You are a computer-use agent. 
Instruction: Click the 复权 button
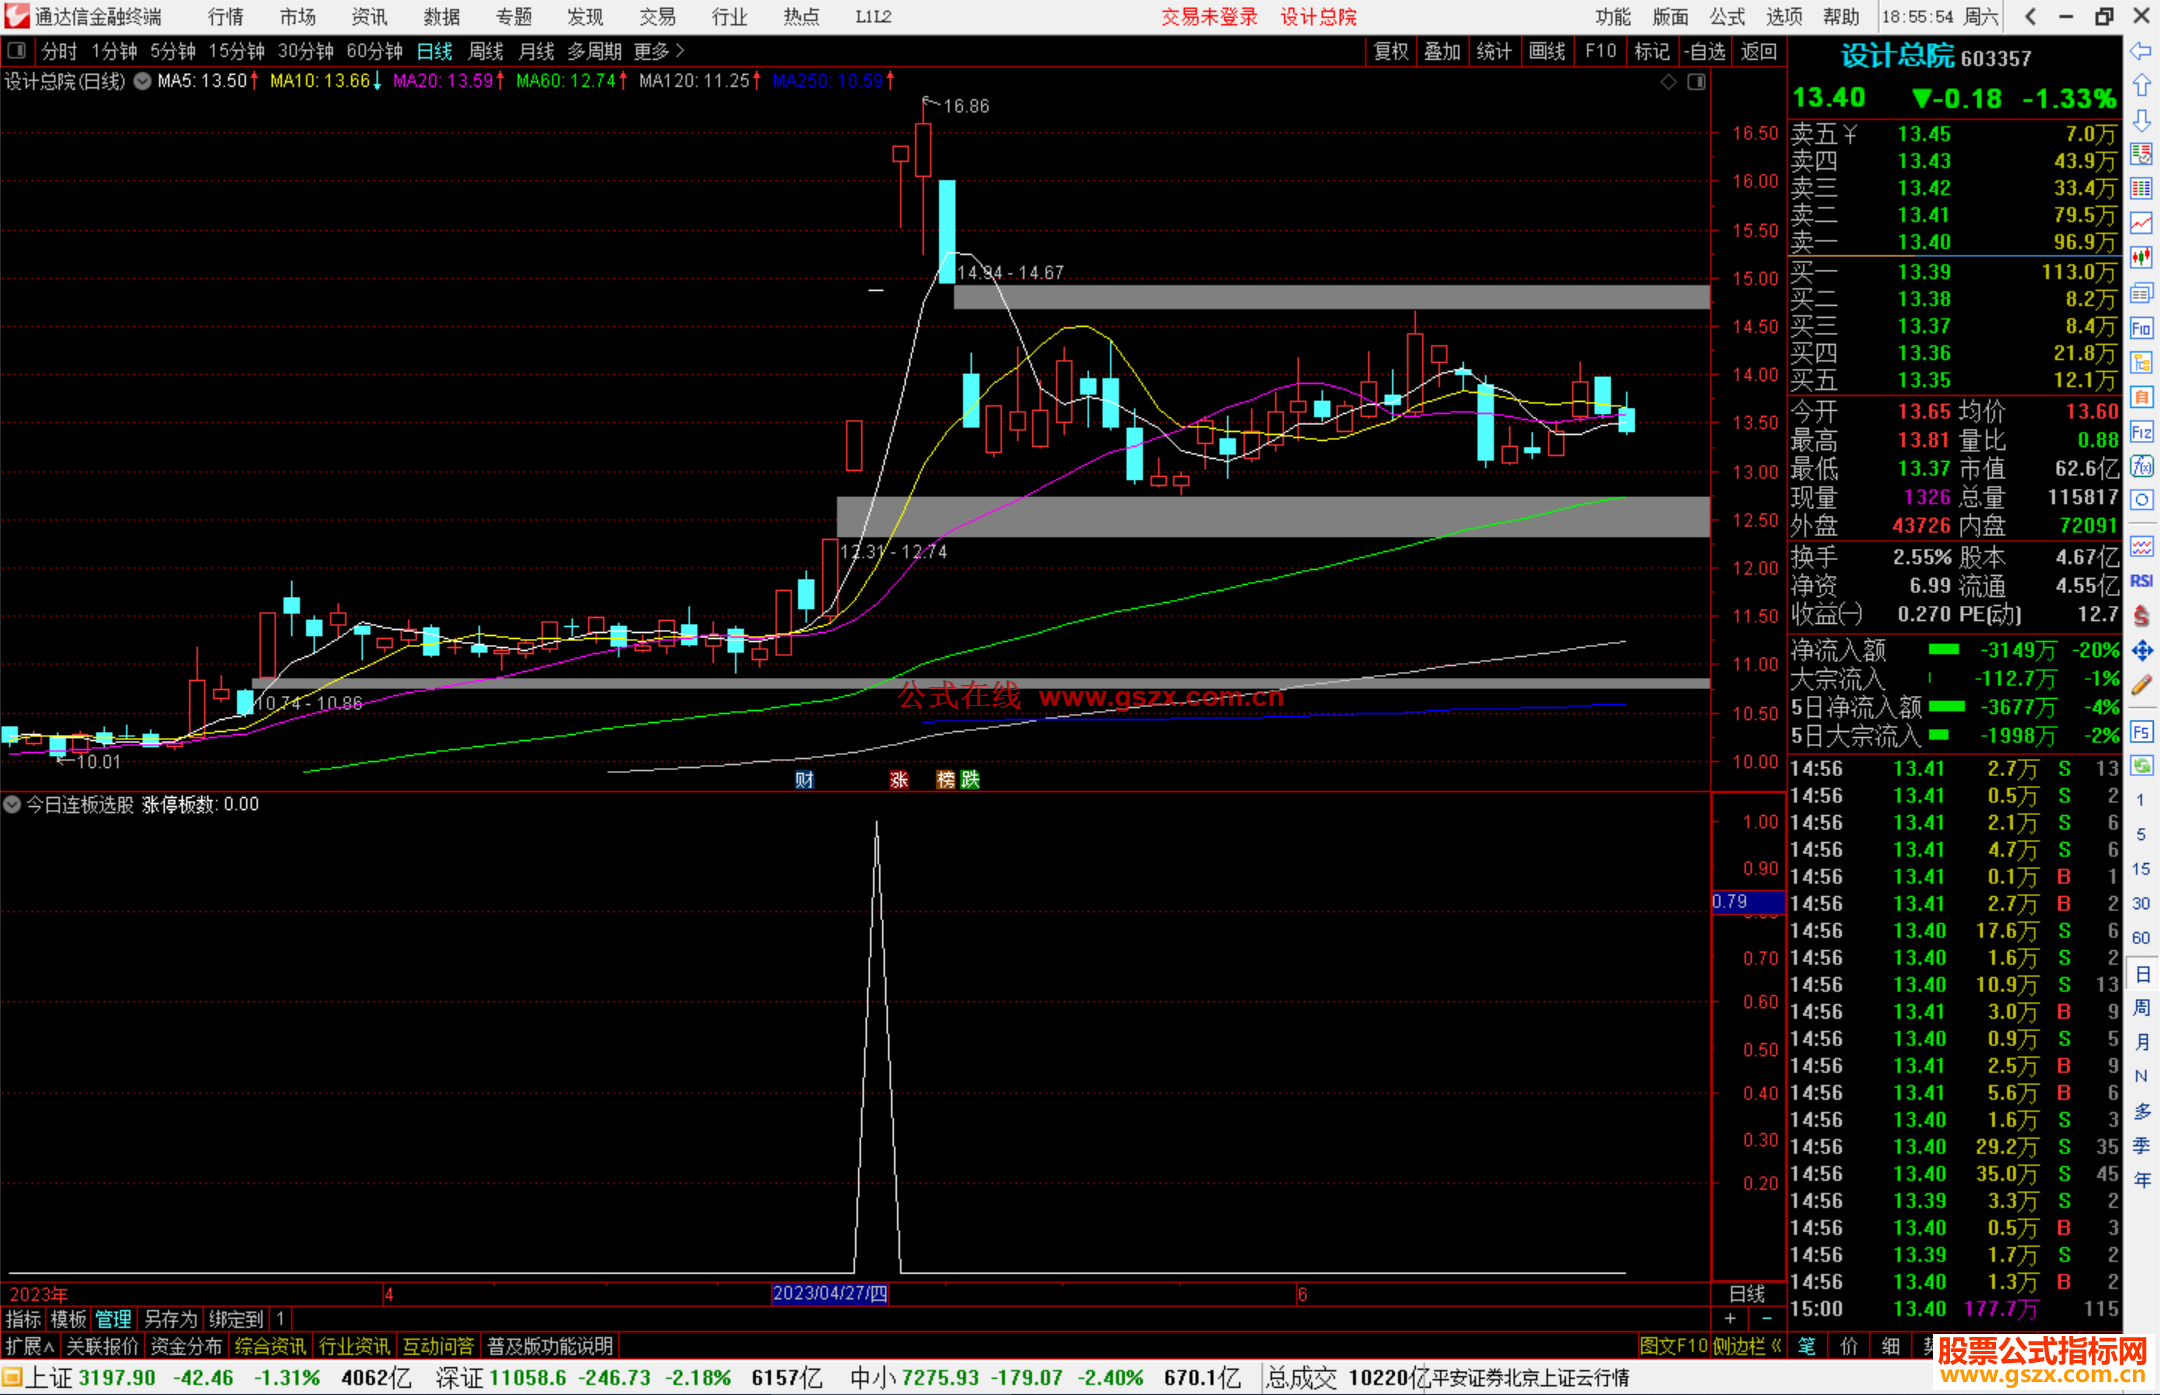point(1390,51)
